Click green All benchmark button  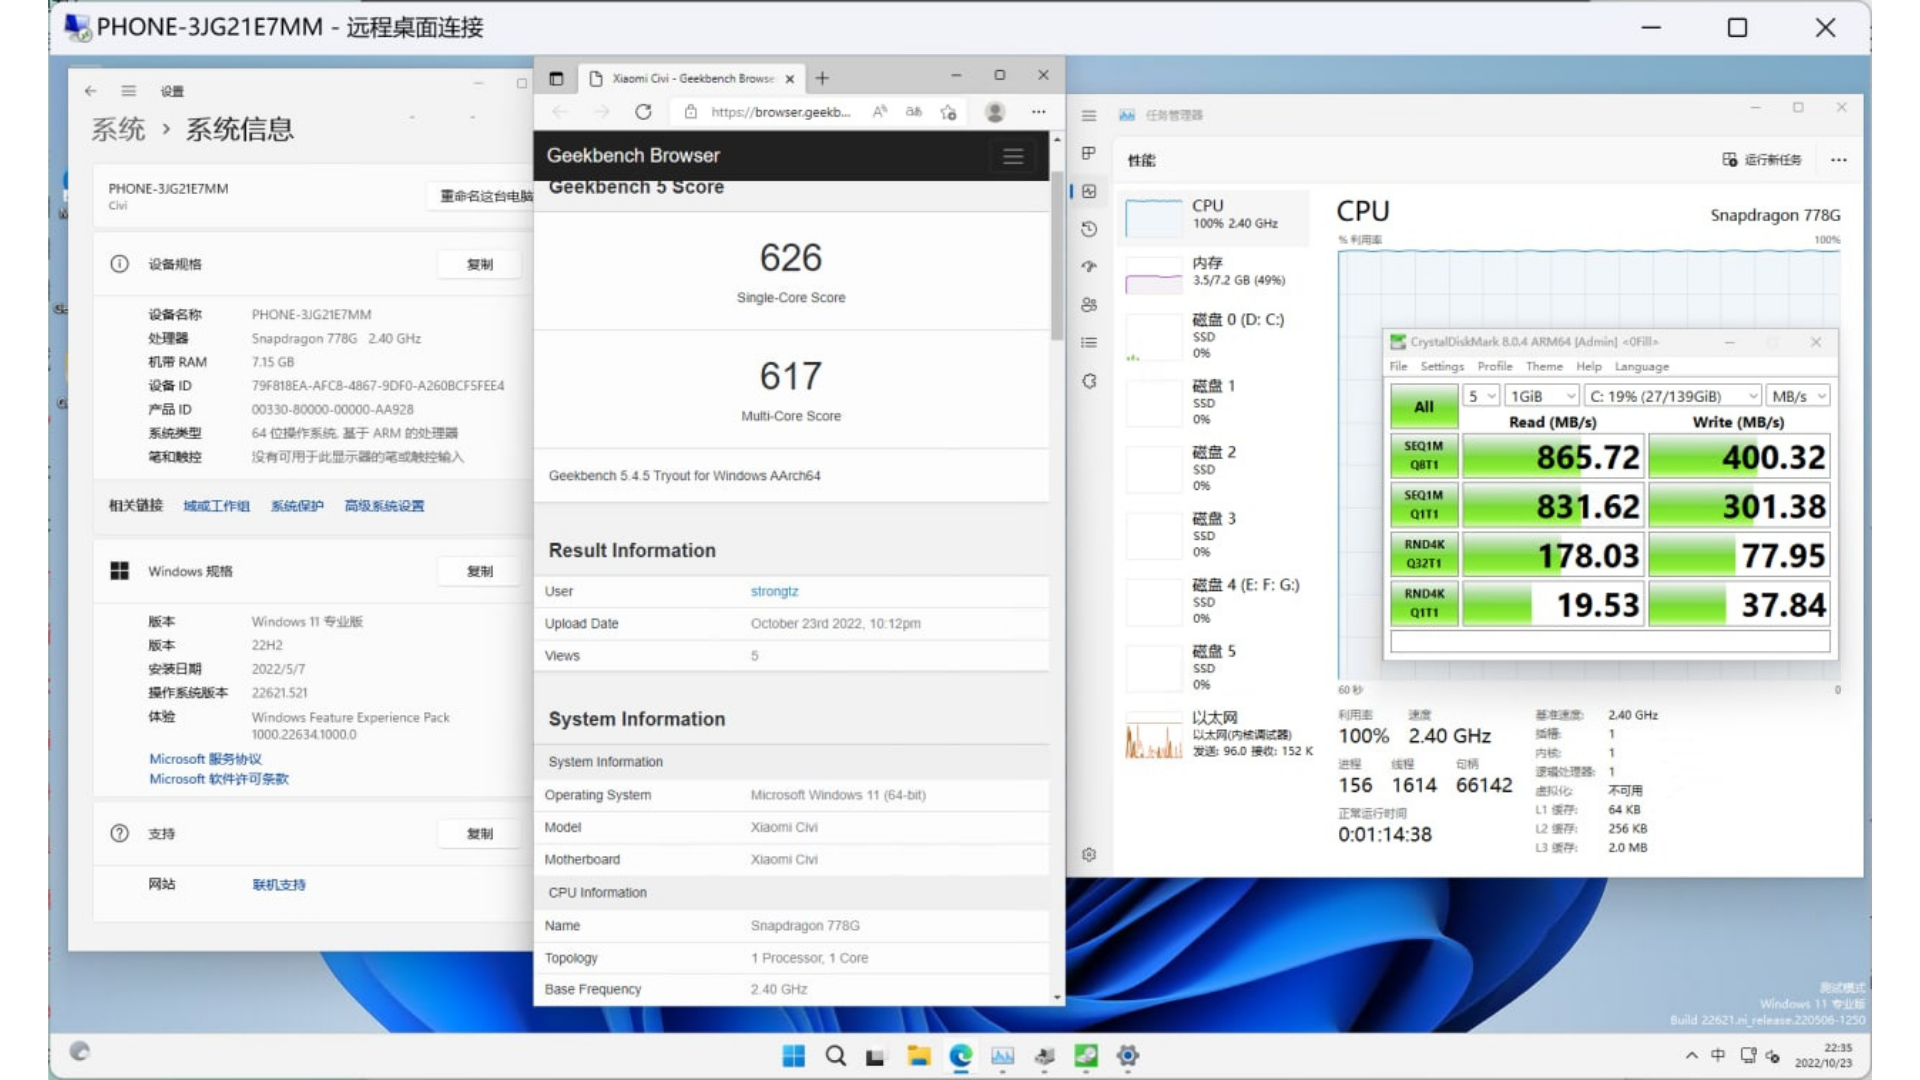pyautogui.click(x=1423, y=407)
